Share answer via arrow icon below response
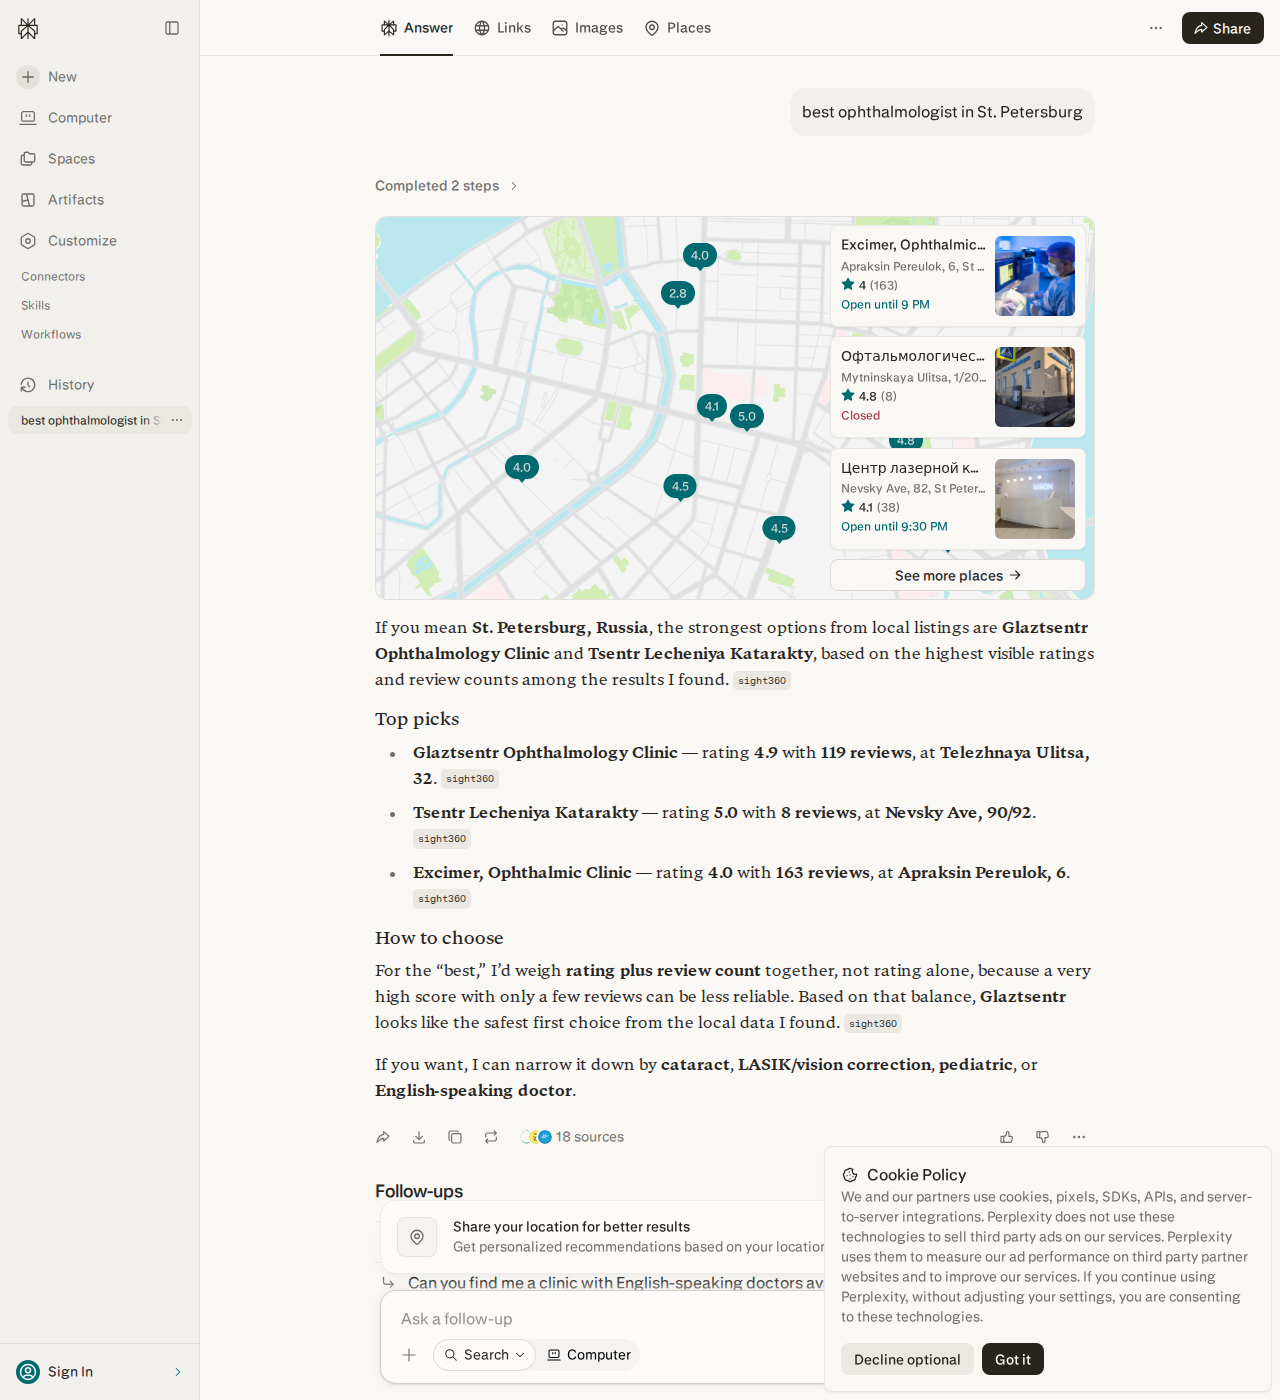Viewport: 1280px width, 1400px height. click(383, 1137)
